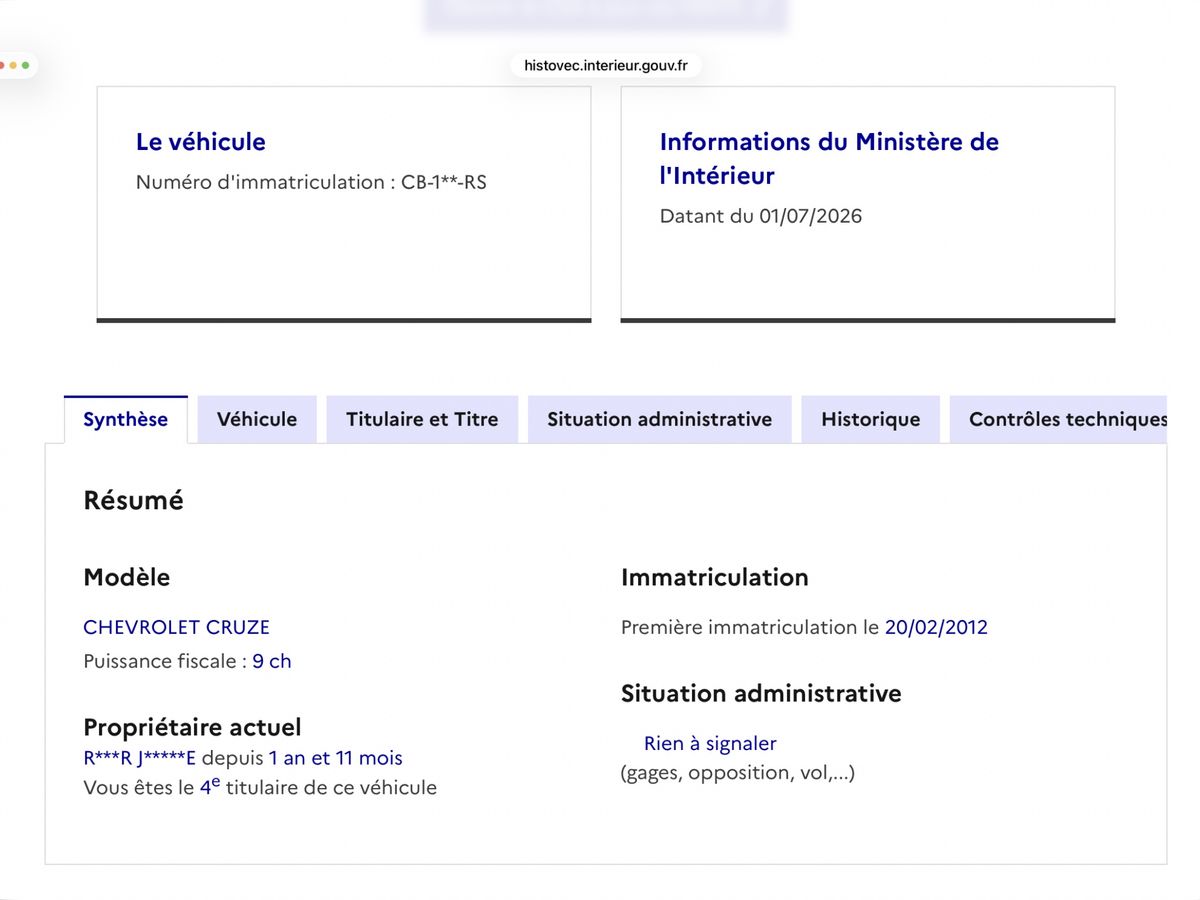
Task: Open the Titulaire et Titre tab
Action: pyautogui.click(x=422, y=419)
